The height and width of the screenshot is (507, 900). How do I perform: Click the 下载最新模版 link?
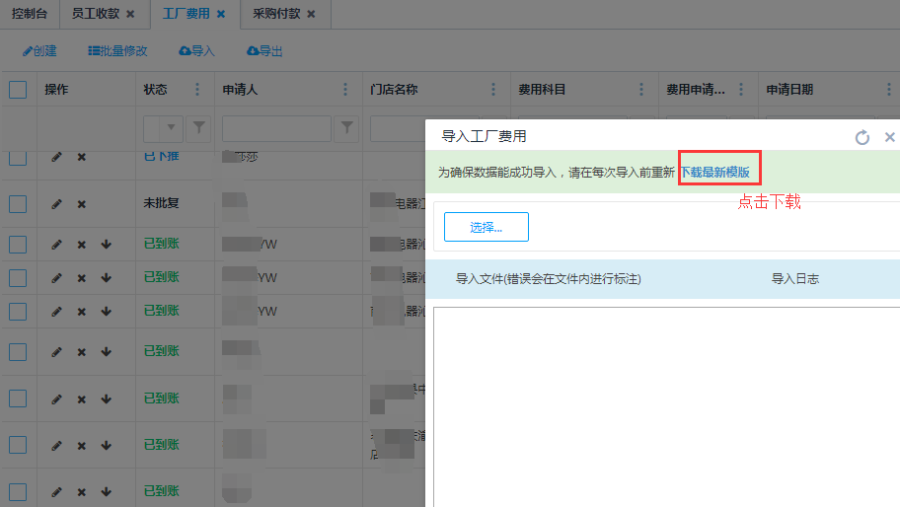[x=715, y=172]
